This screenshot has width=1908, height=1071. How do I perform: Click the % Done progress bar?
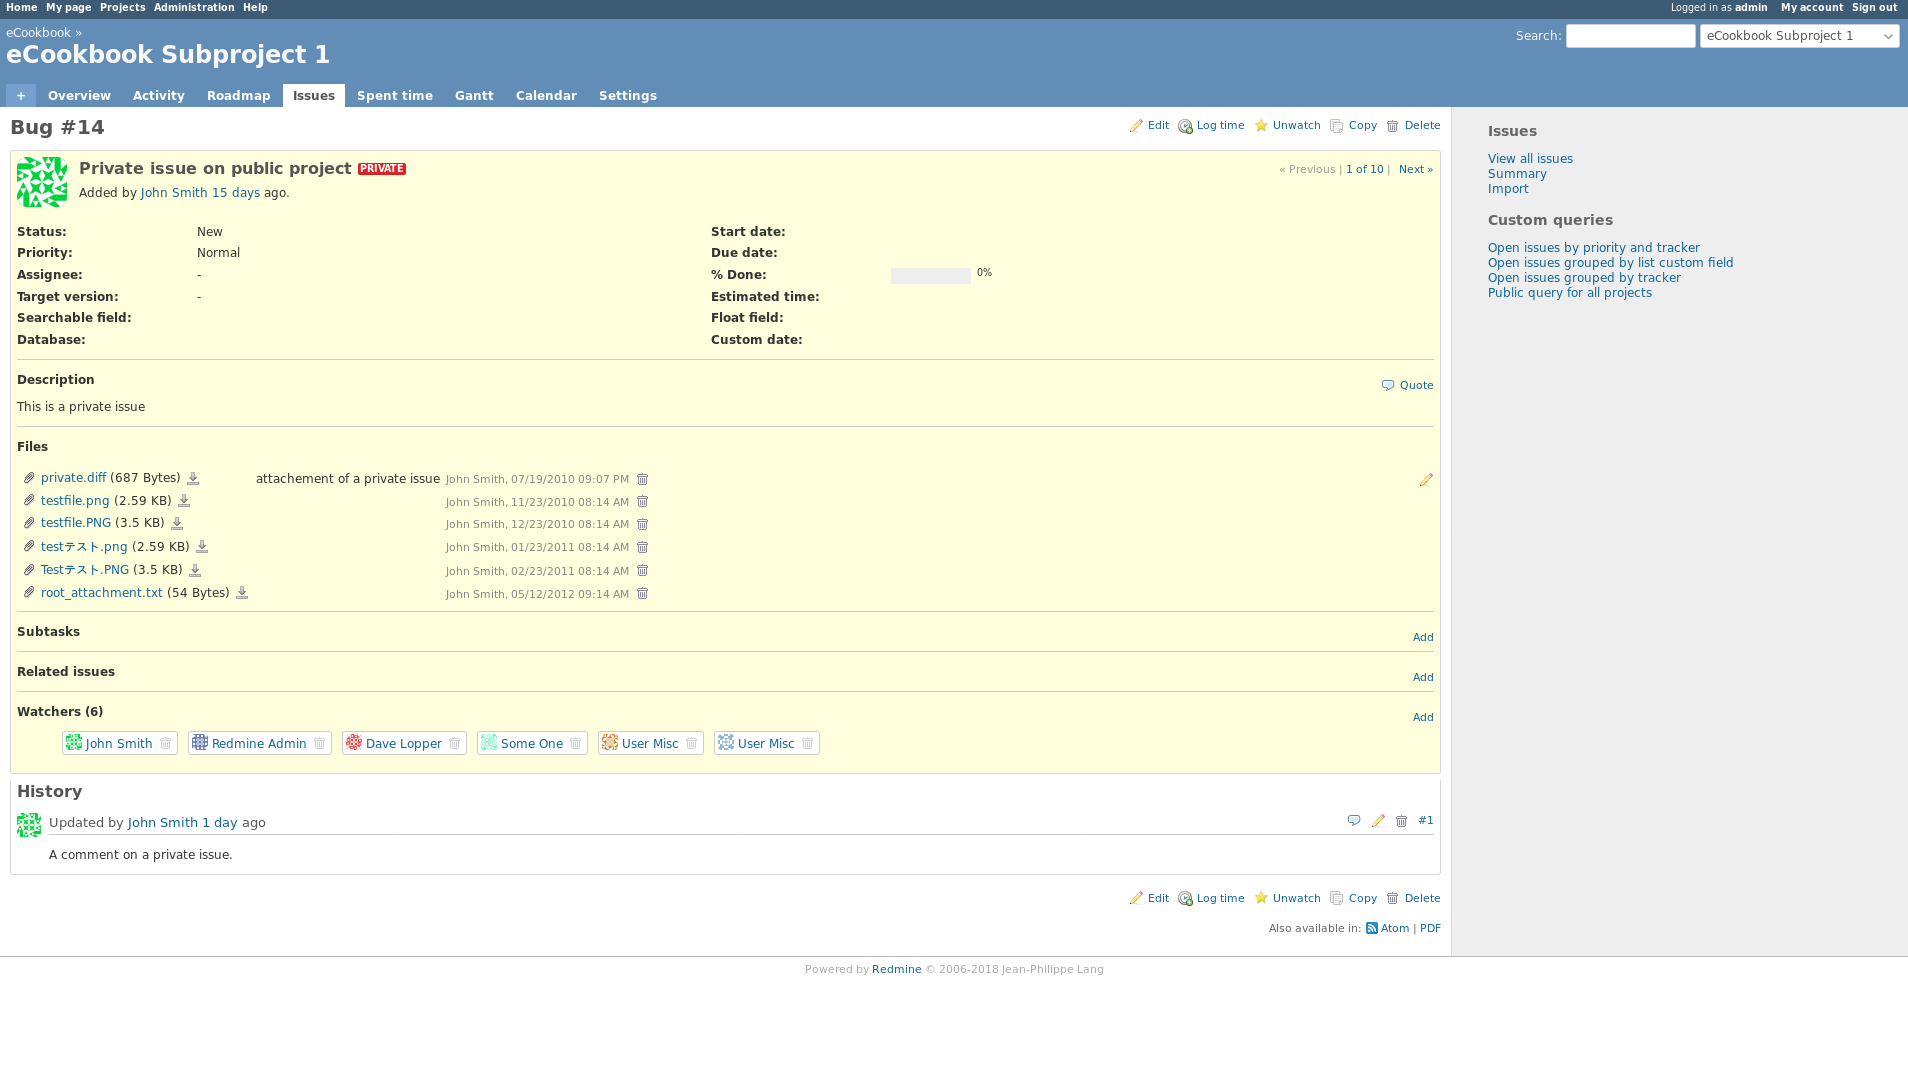[931, 276]
